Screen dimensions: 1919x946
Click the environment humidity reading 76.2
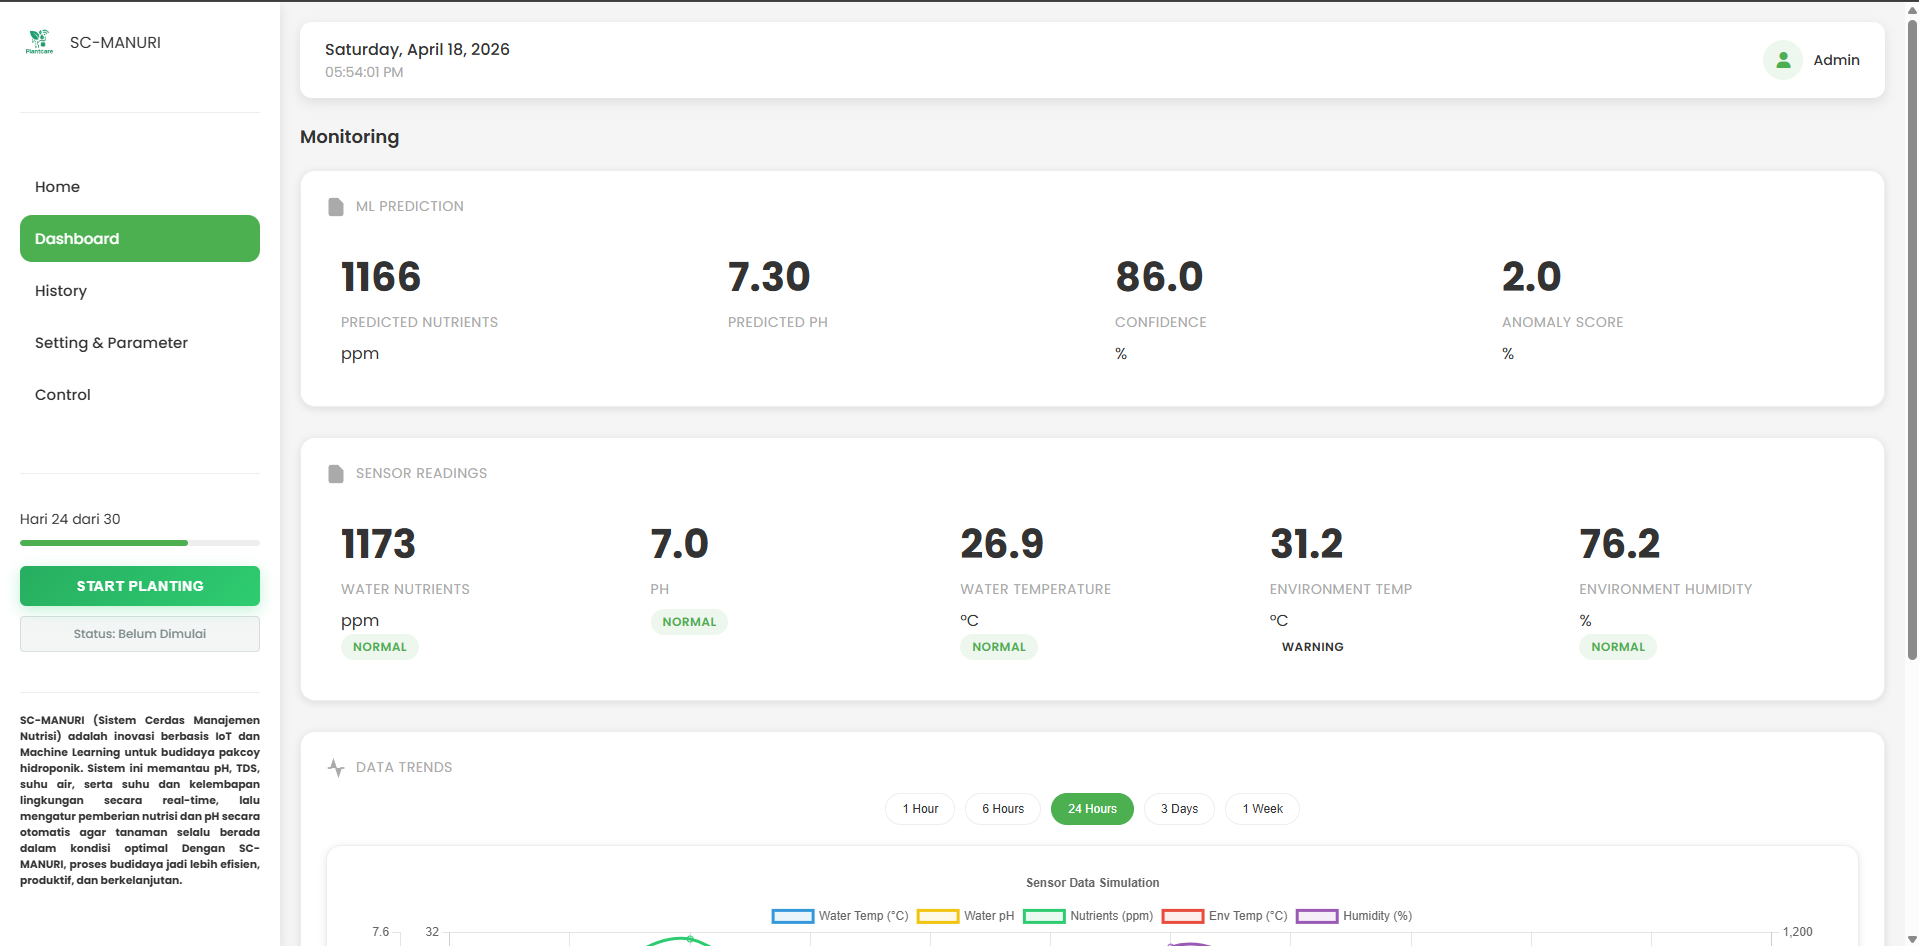[1620, 544]
